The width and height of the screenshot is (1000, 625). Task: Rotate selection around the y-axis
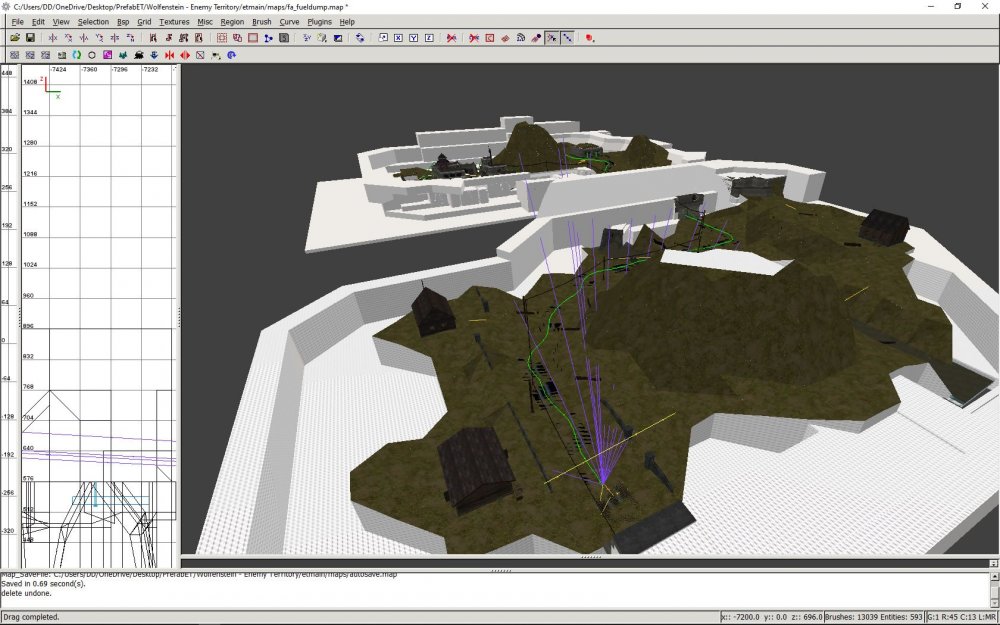click(99, 38)
